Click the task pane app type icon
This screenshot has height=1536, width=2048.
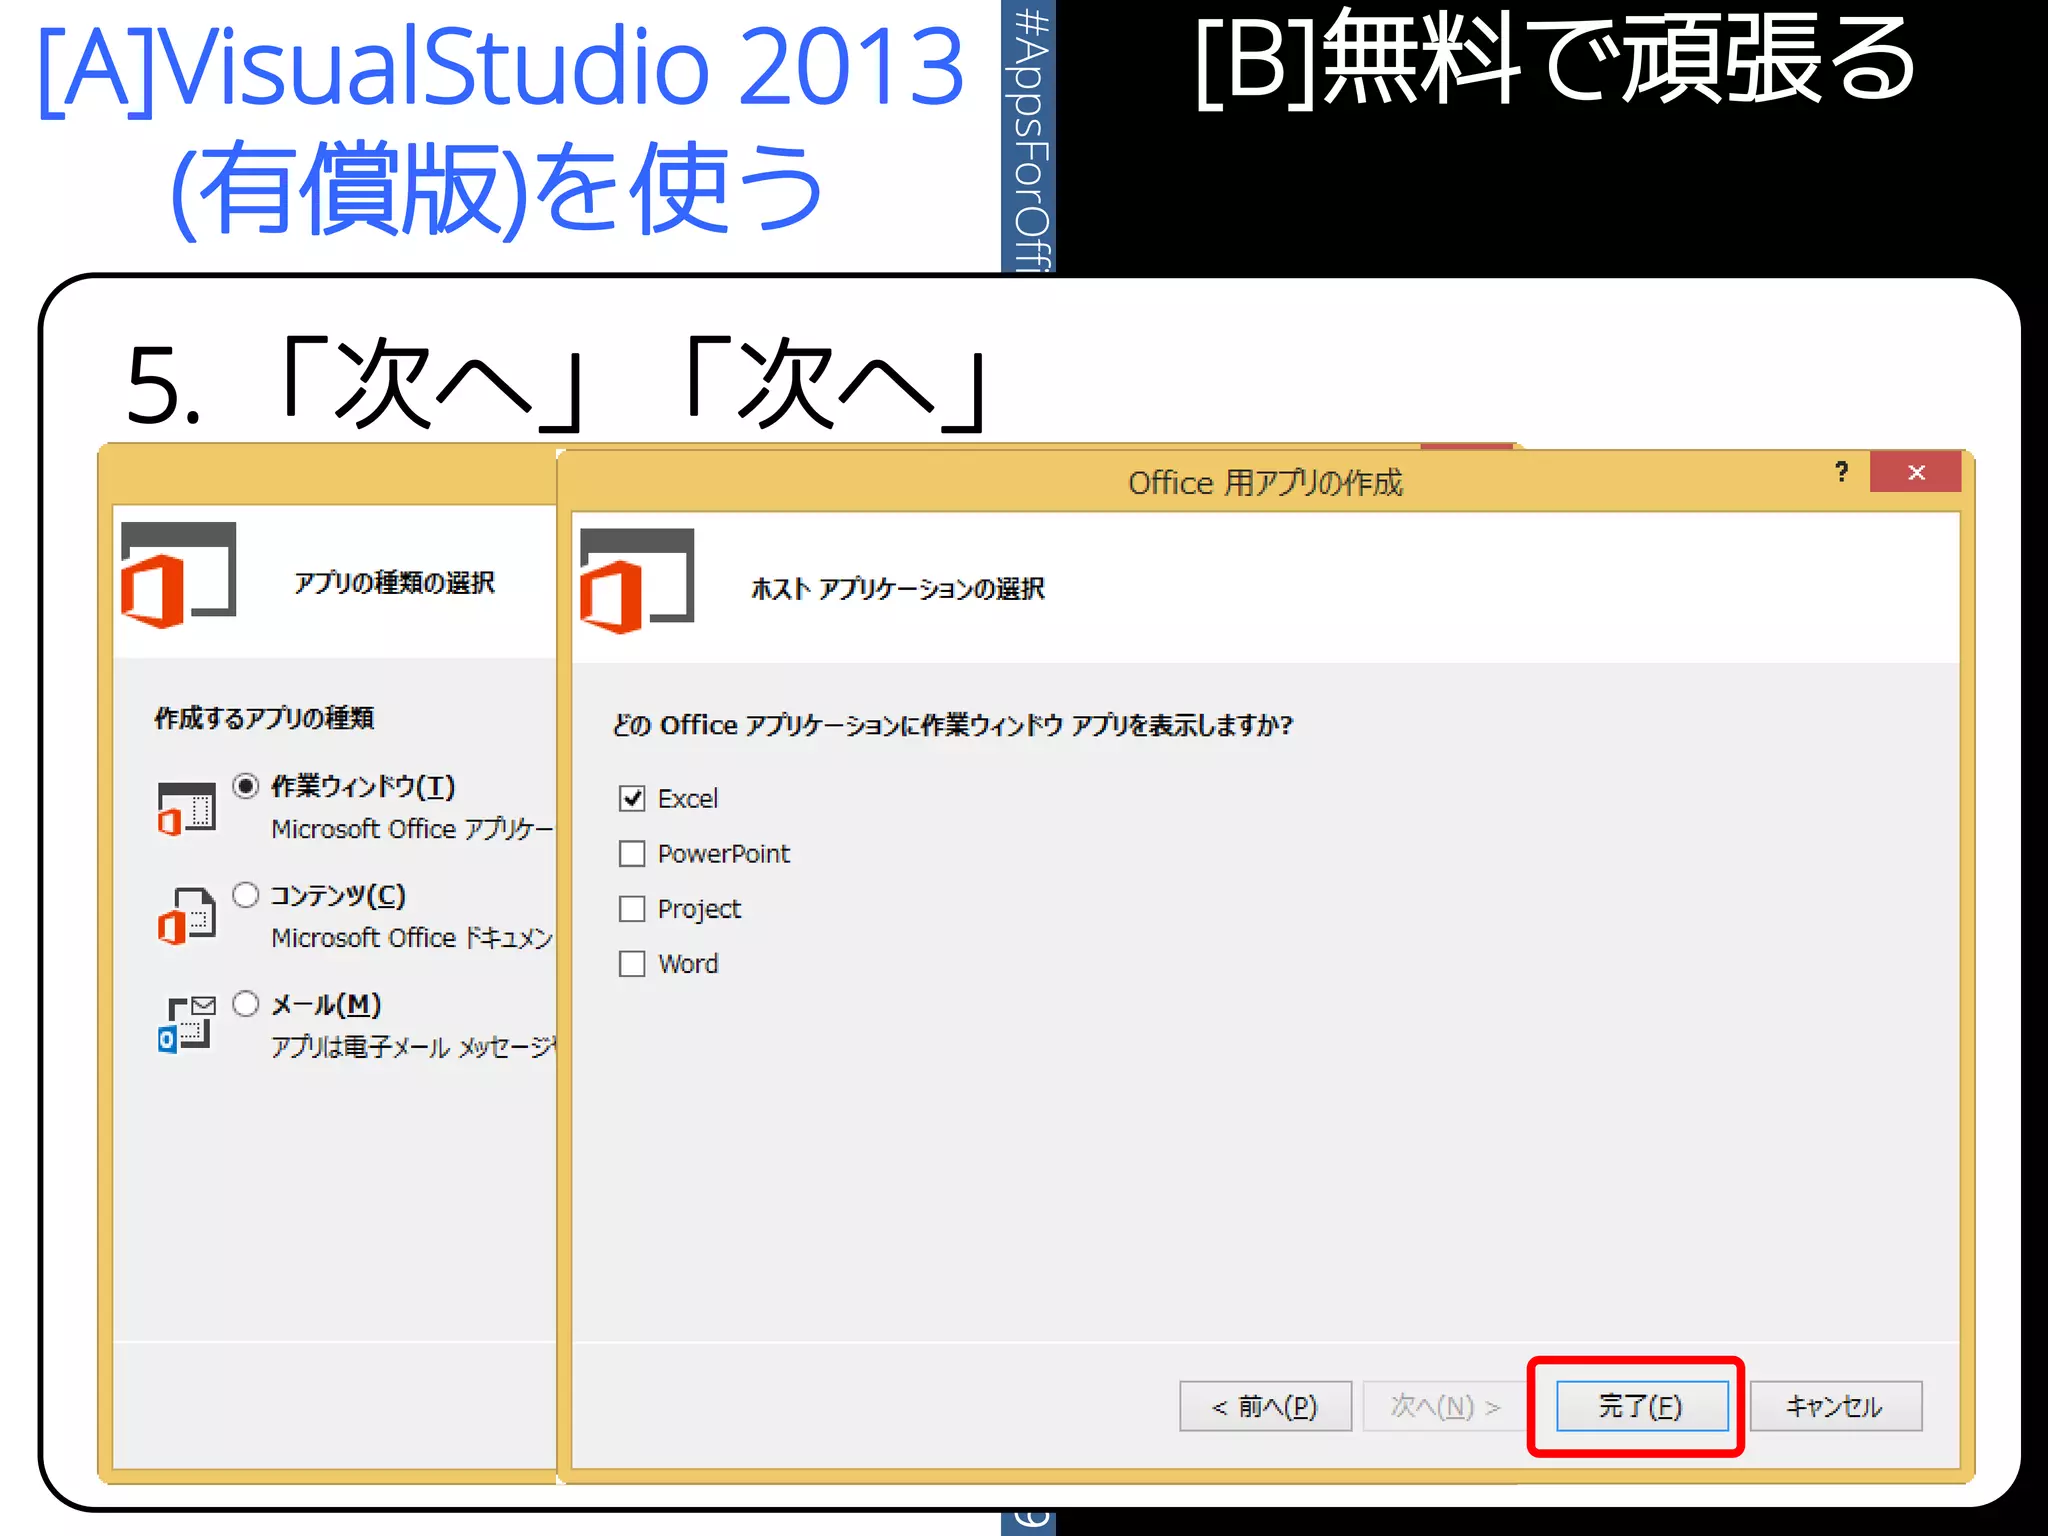[187, 808]
